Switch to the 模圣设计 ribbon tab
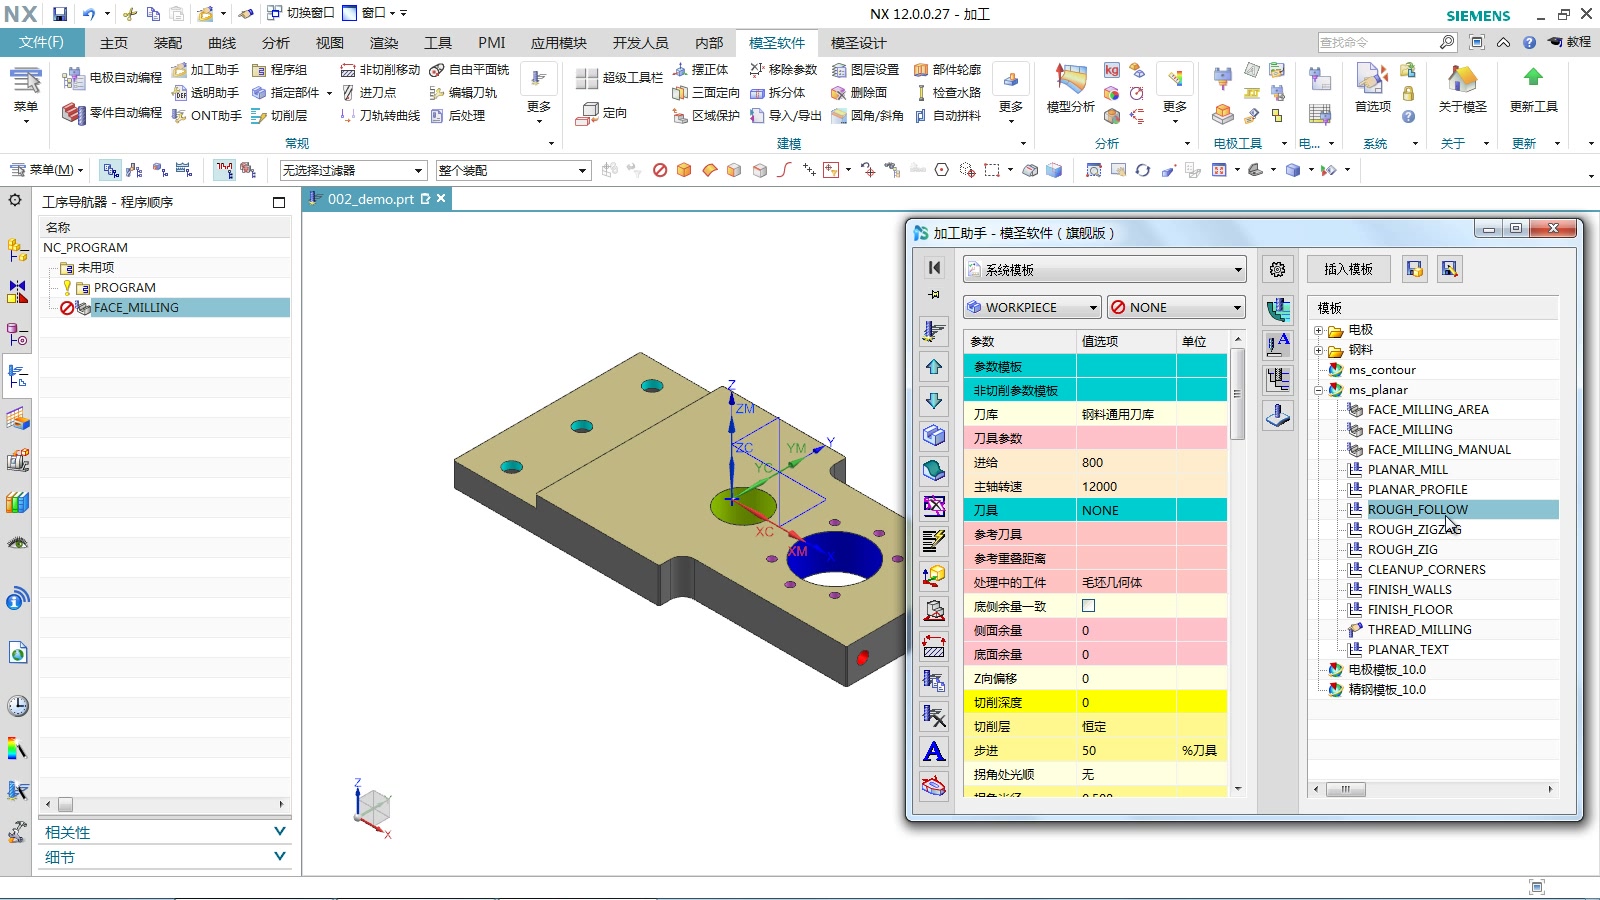This screenshot has width=1600, height=900. (859, 43)
